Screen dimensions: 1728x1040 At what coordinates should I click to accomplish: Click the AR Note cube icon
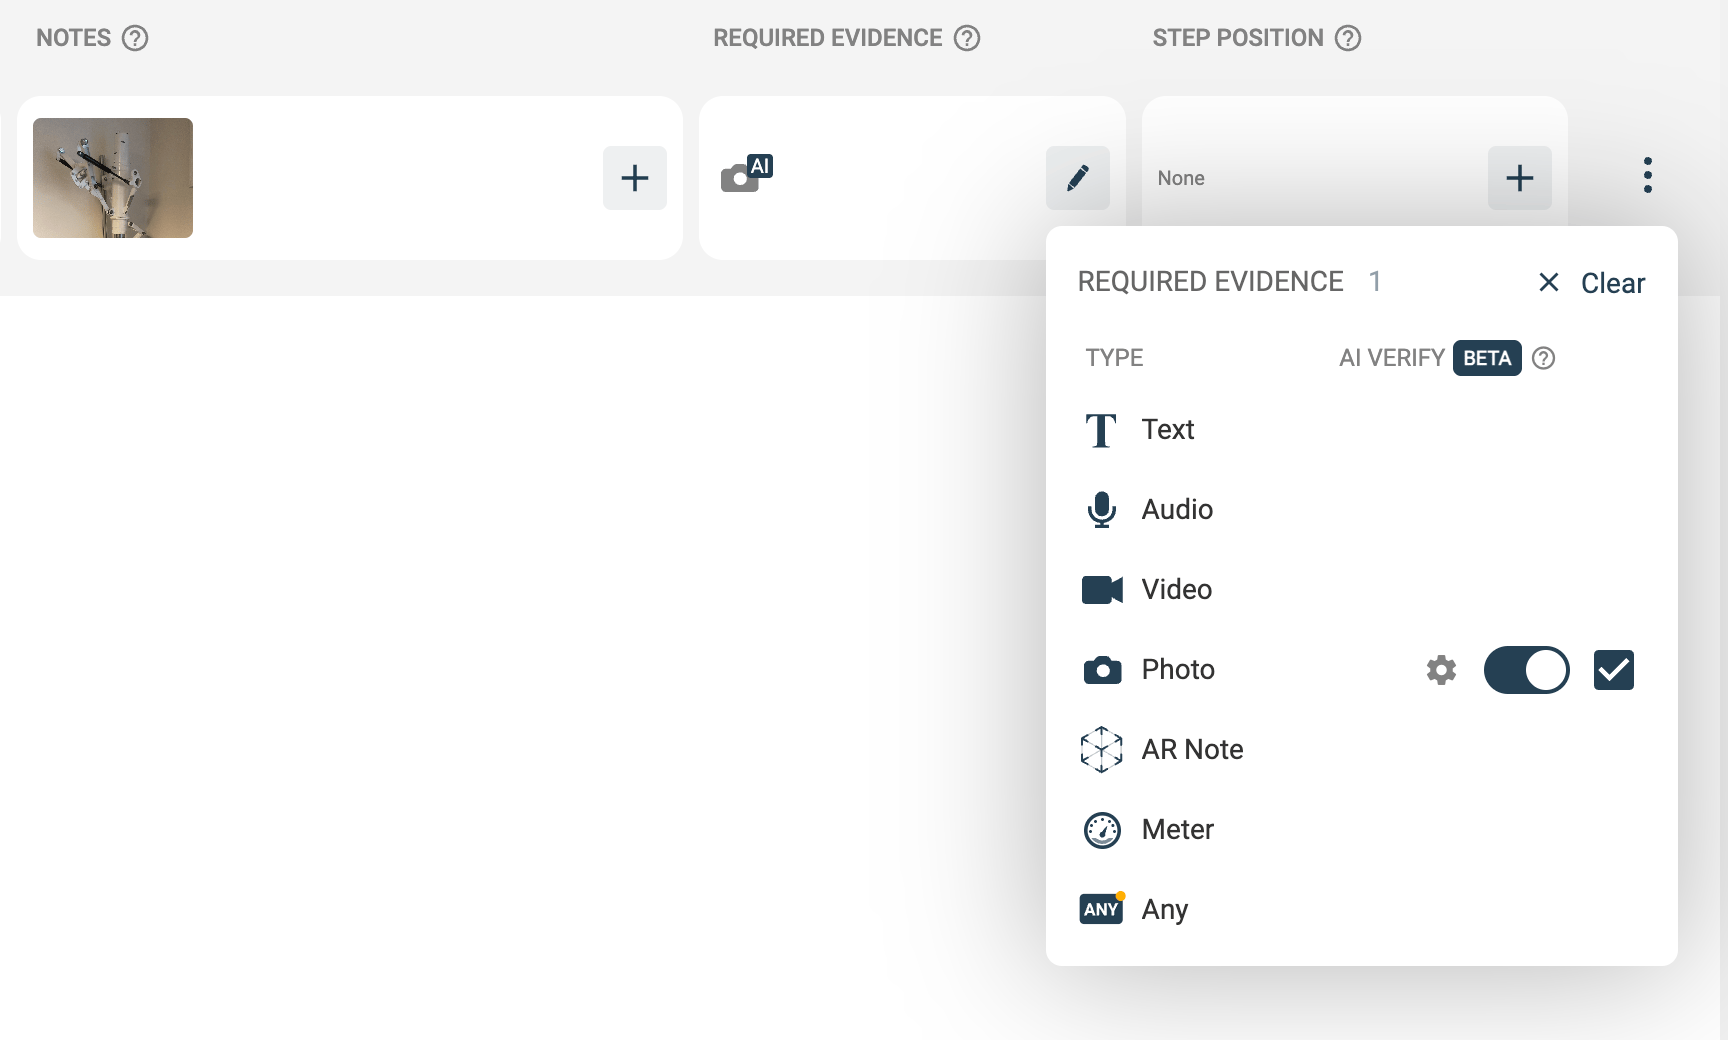pos(1102,749)
